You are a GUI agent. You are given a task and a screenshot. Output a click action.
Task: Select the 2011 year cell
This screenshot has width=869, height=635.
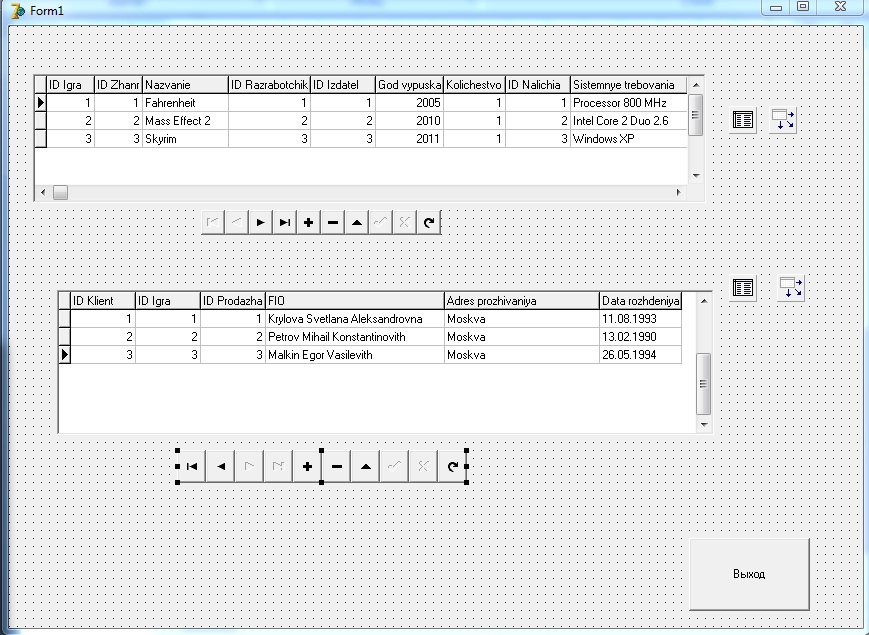pyautogui.click(x=409, y=139)
